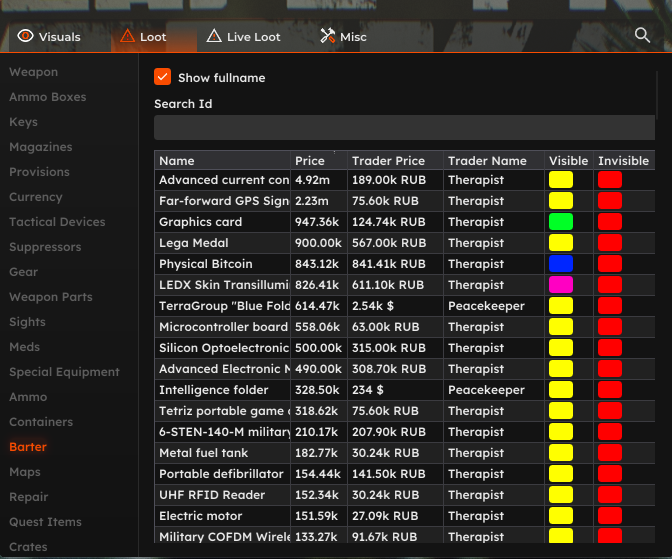Screen dimensions: 672x559
Task: Click the search magnifier icon
Action: (x=642, y=35)
